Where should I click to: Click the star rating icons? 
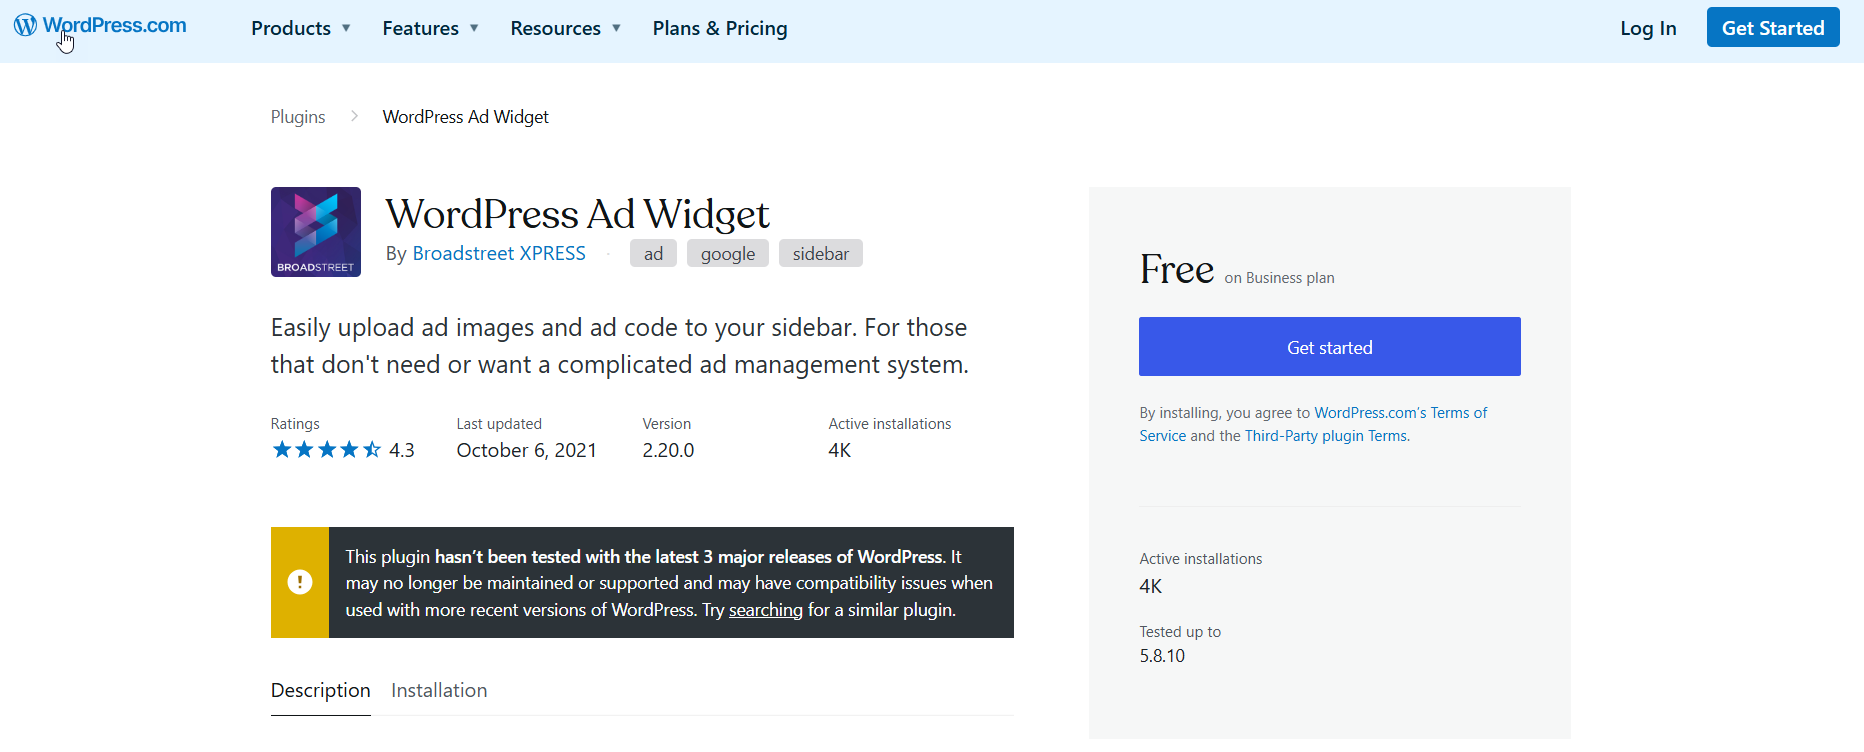[x=327, y=450]
